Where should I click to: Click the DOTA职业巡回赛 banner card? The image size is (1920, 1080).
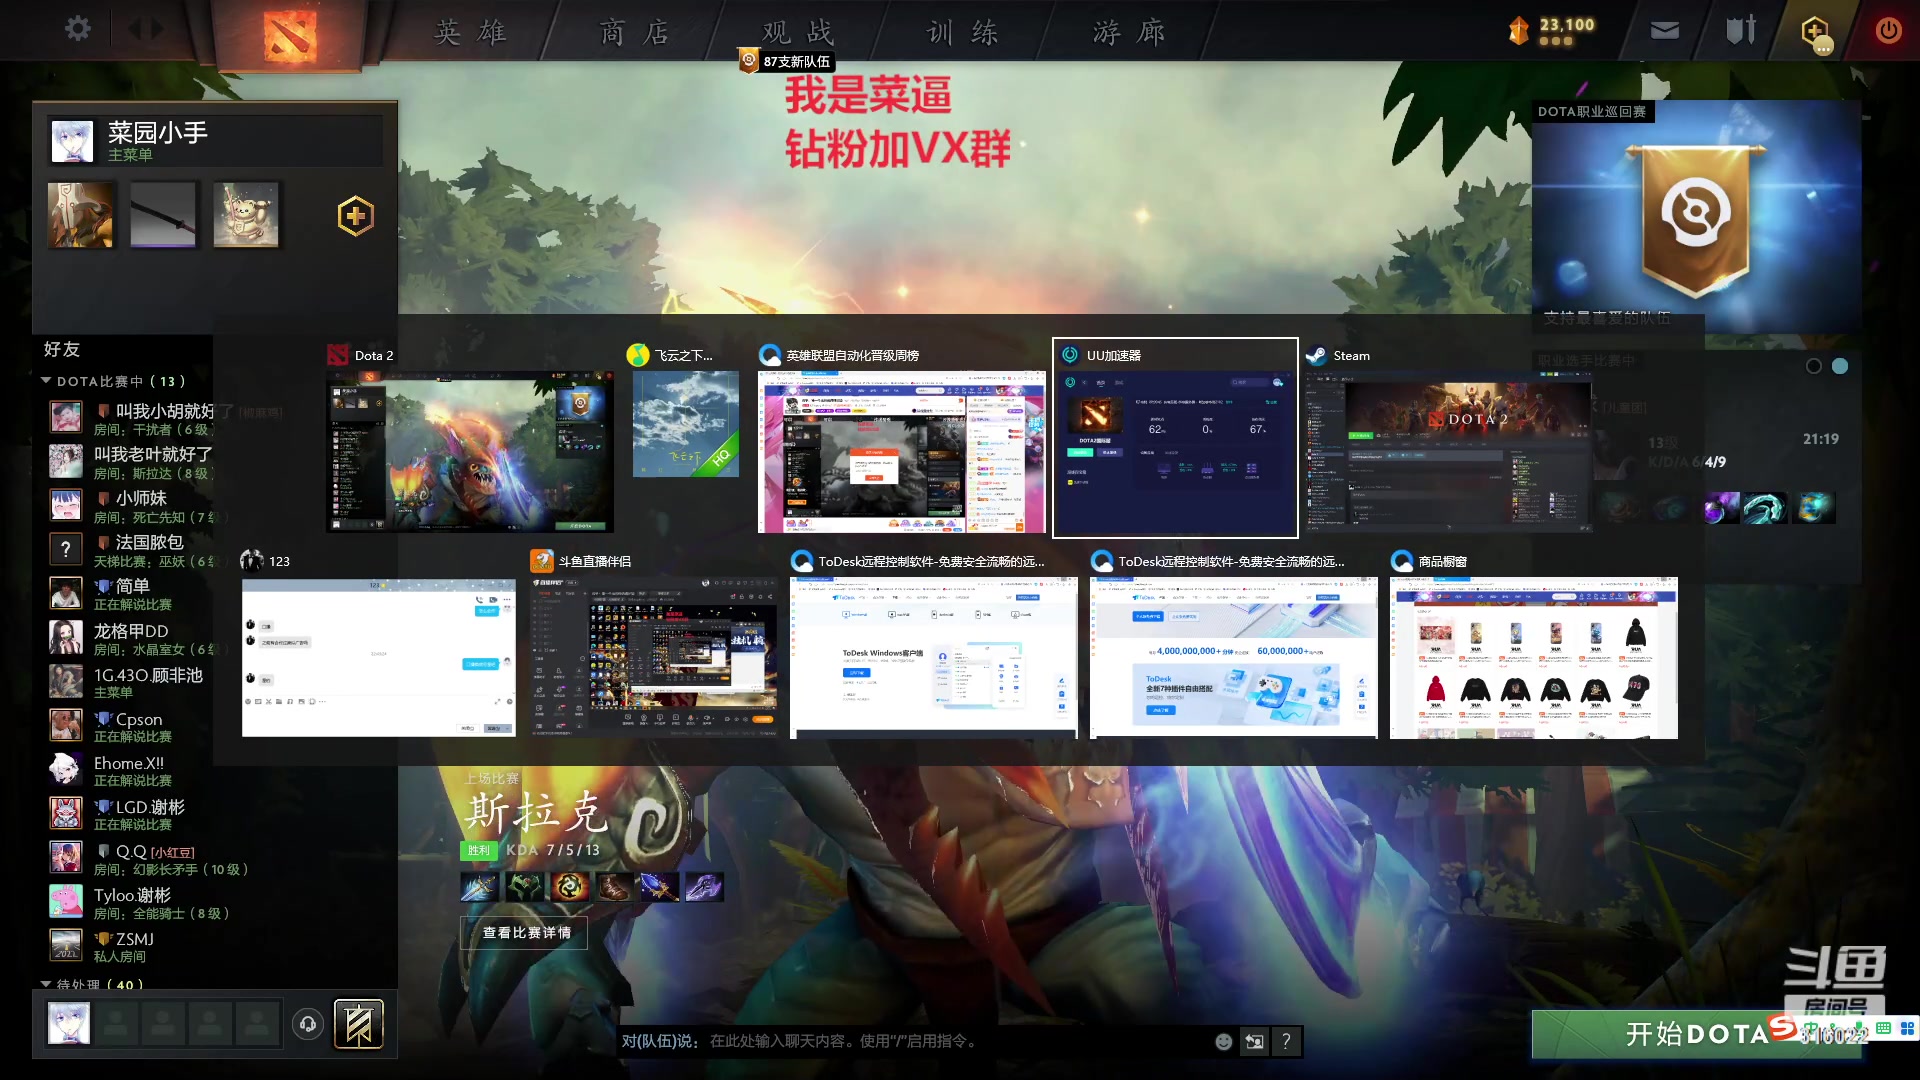(x=1696, y=216)
